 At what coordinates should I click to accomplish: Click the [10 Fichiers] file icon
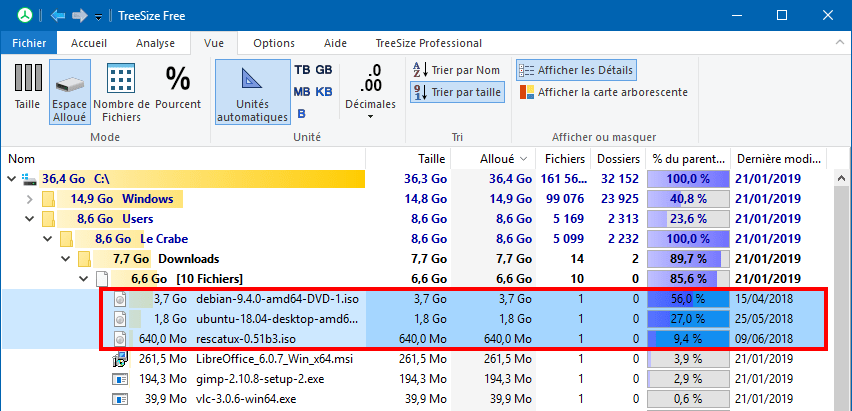tap(102, 279)
